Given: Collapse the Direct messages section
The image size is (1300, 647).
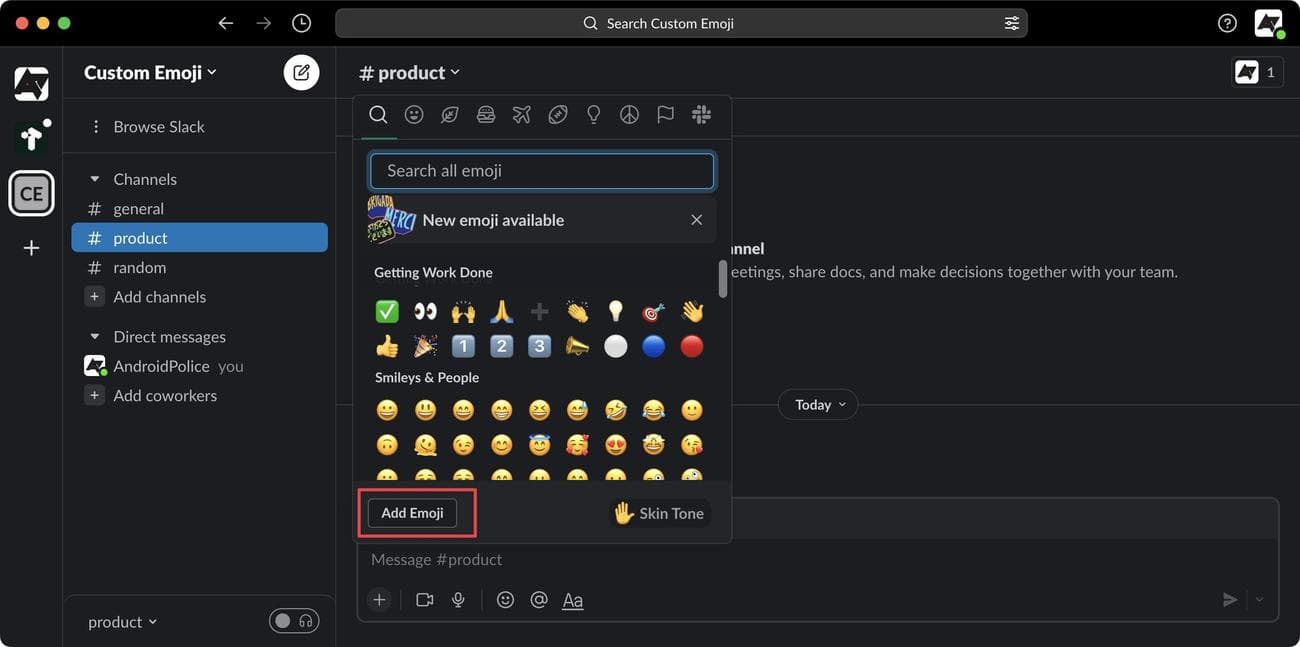Looking at the screenshot, I should 93,336.
